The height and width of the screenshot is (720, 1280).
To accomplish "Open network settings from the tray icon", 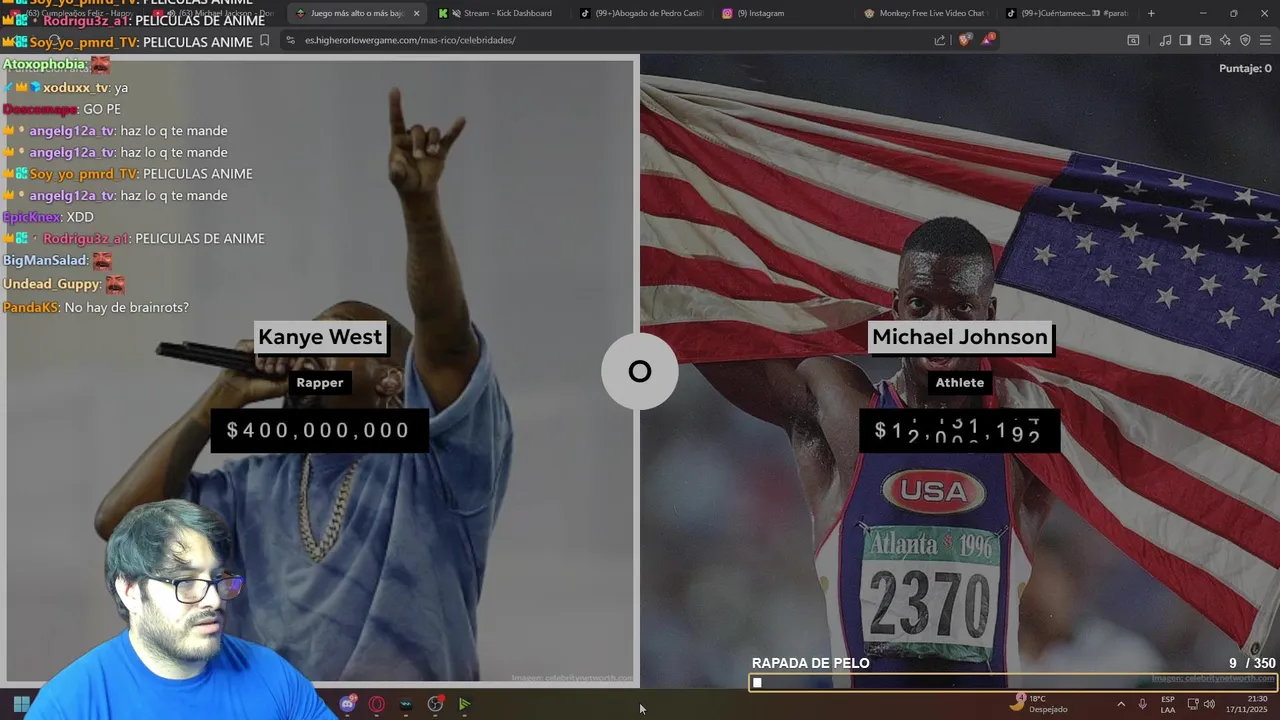I will click(1192, 704).
